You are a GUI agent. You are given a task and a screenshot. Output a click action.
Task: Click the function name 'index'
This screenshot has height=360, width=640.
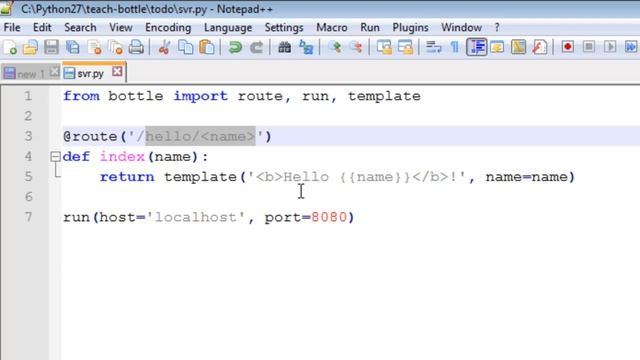pyautogui.click(x=122, y=156)
